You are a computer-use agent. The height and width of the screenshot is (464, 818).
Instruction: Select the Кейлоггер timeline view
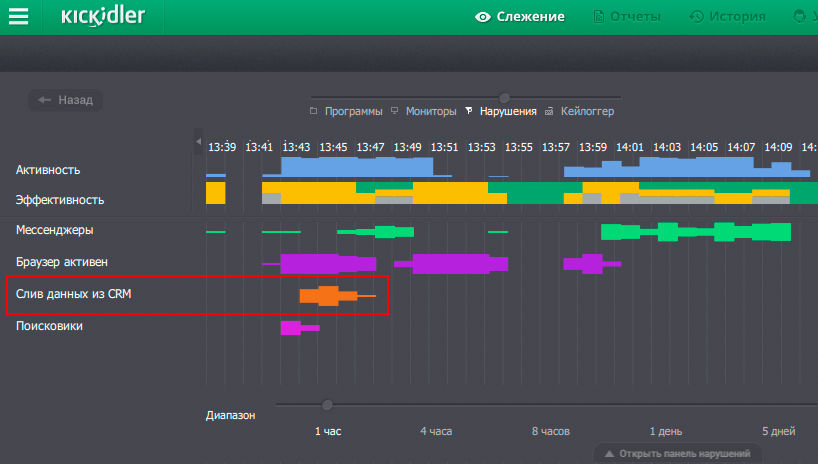pyautogui.click(x=587, y=111)
